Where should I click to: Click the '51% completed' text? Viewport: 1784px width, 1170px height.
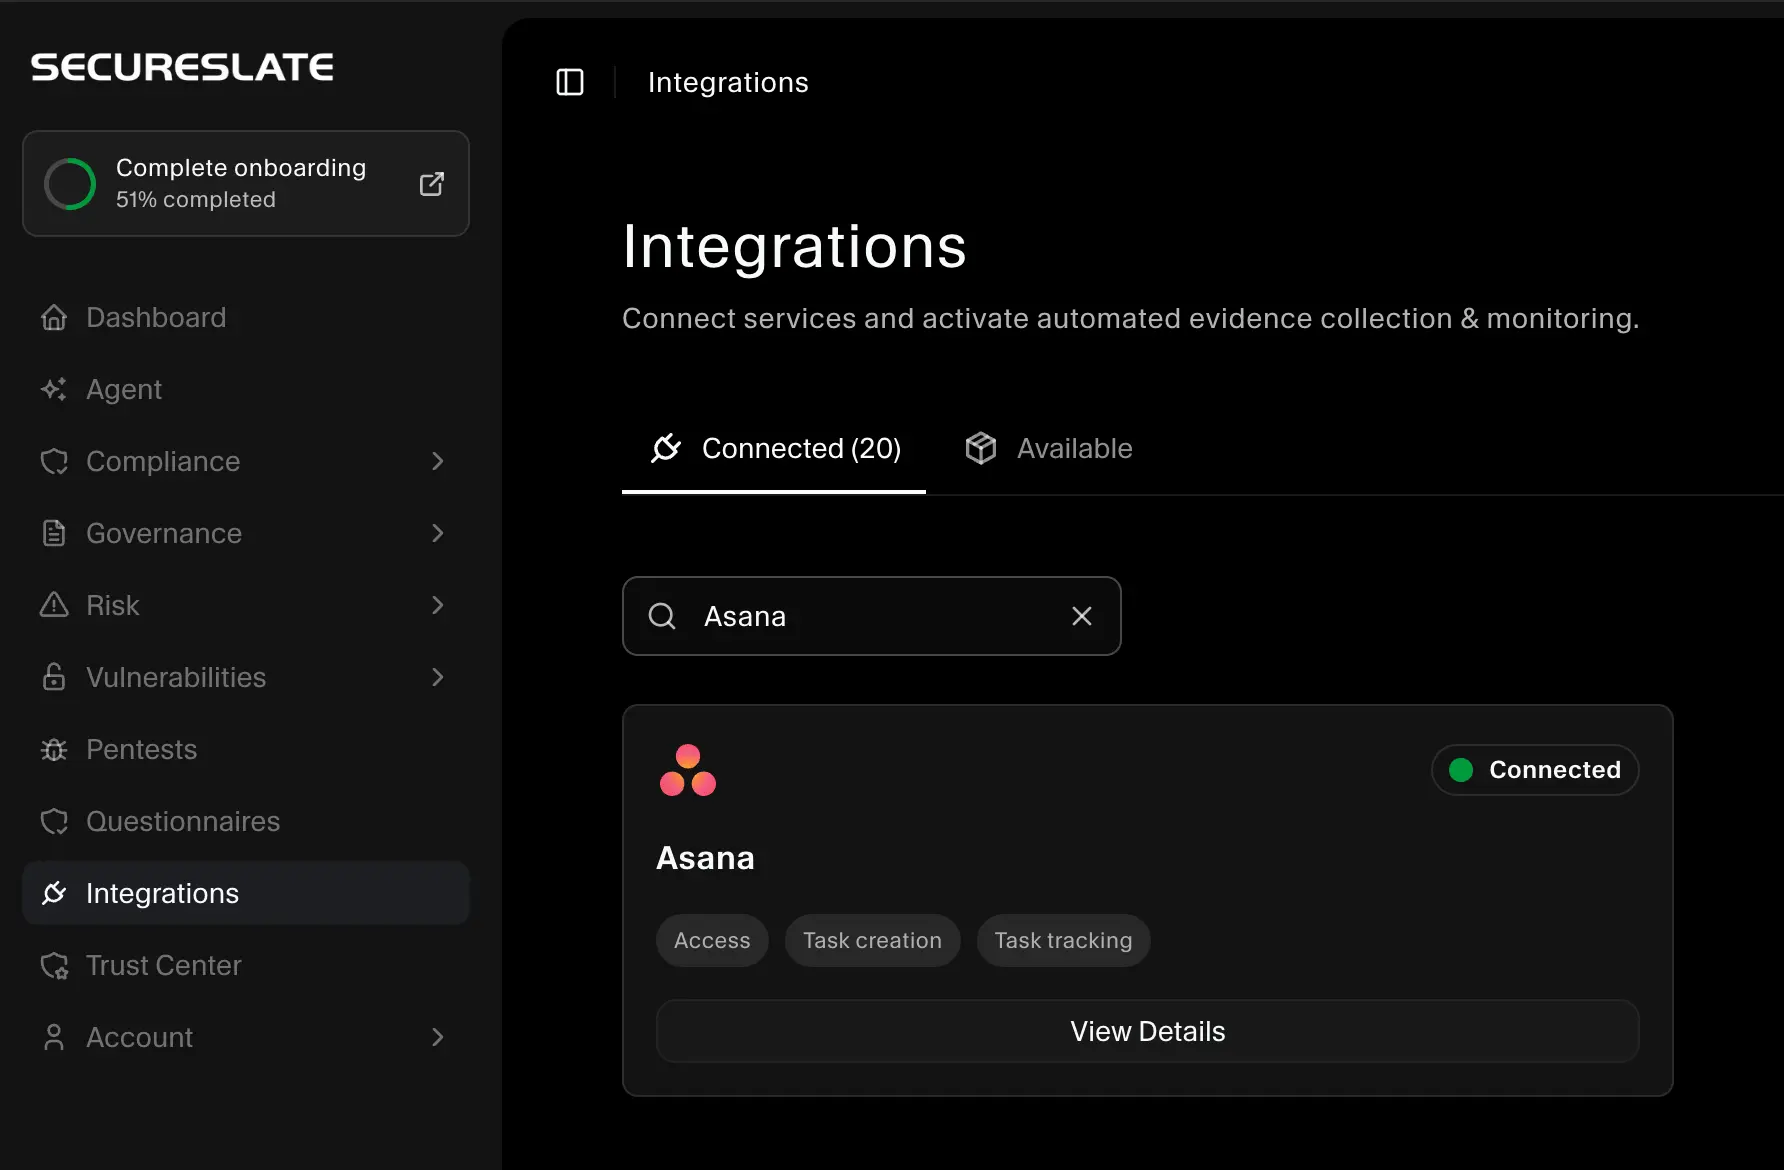click(x=196, y=199)
